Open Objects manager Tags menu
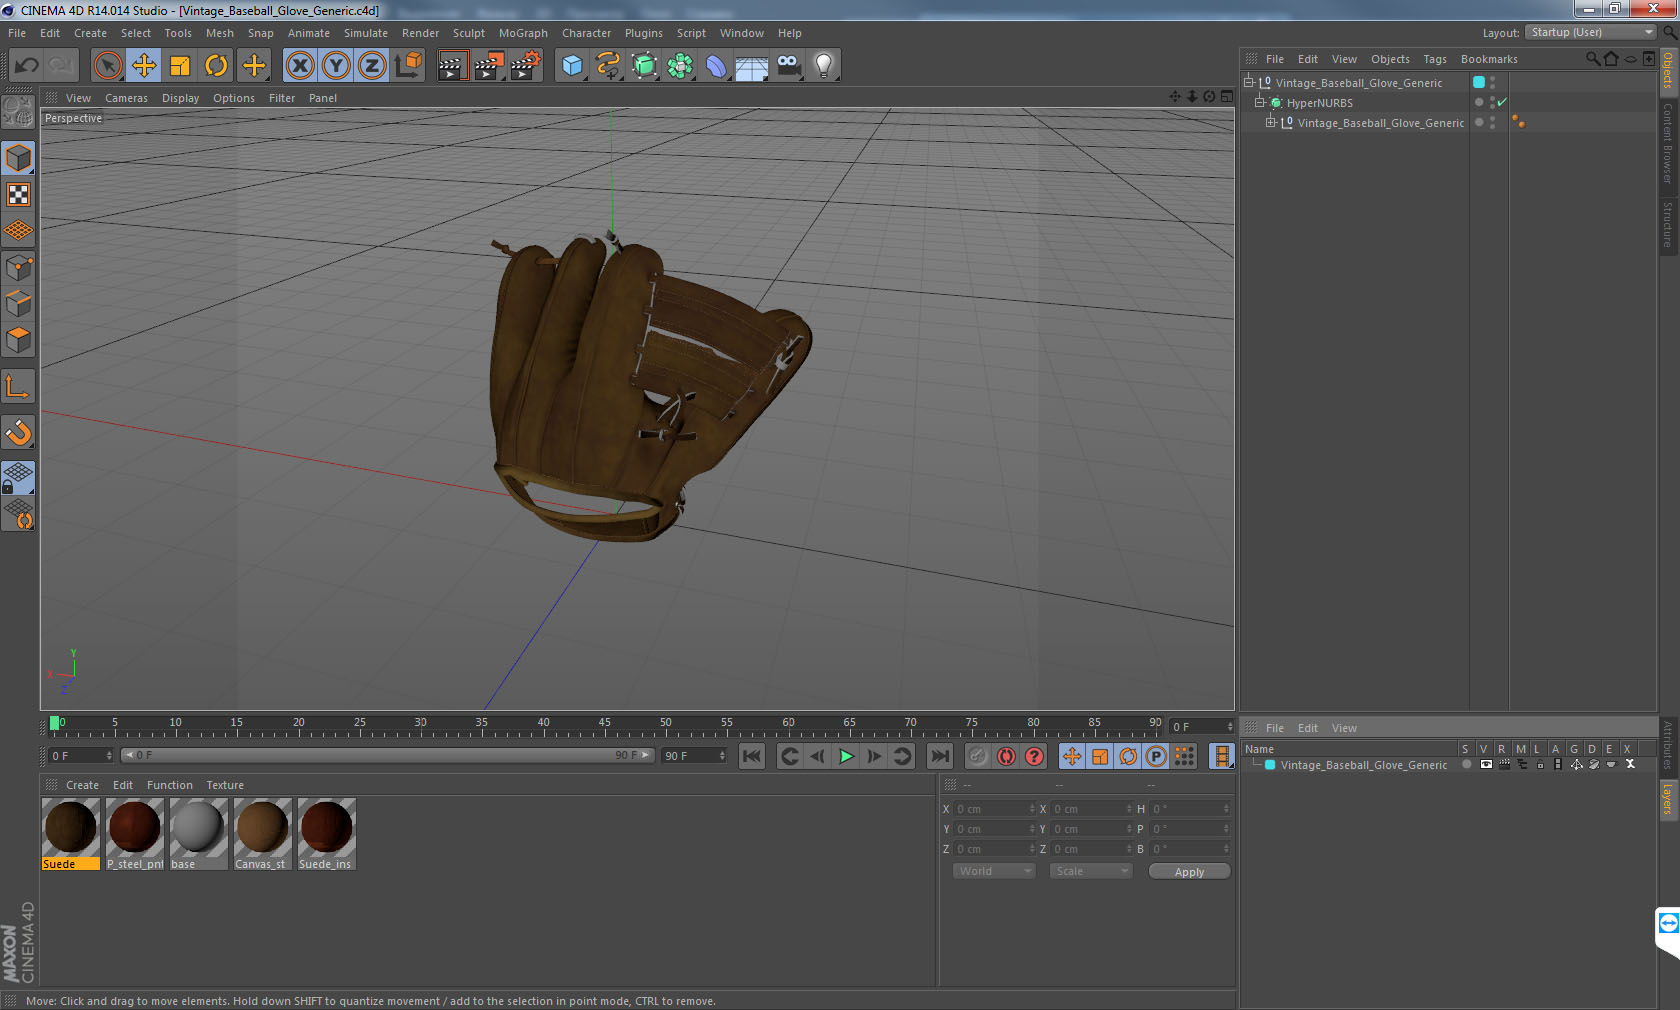This screenshot has height=1010, width=1680. click(x=1435, y=59)
